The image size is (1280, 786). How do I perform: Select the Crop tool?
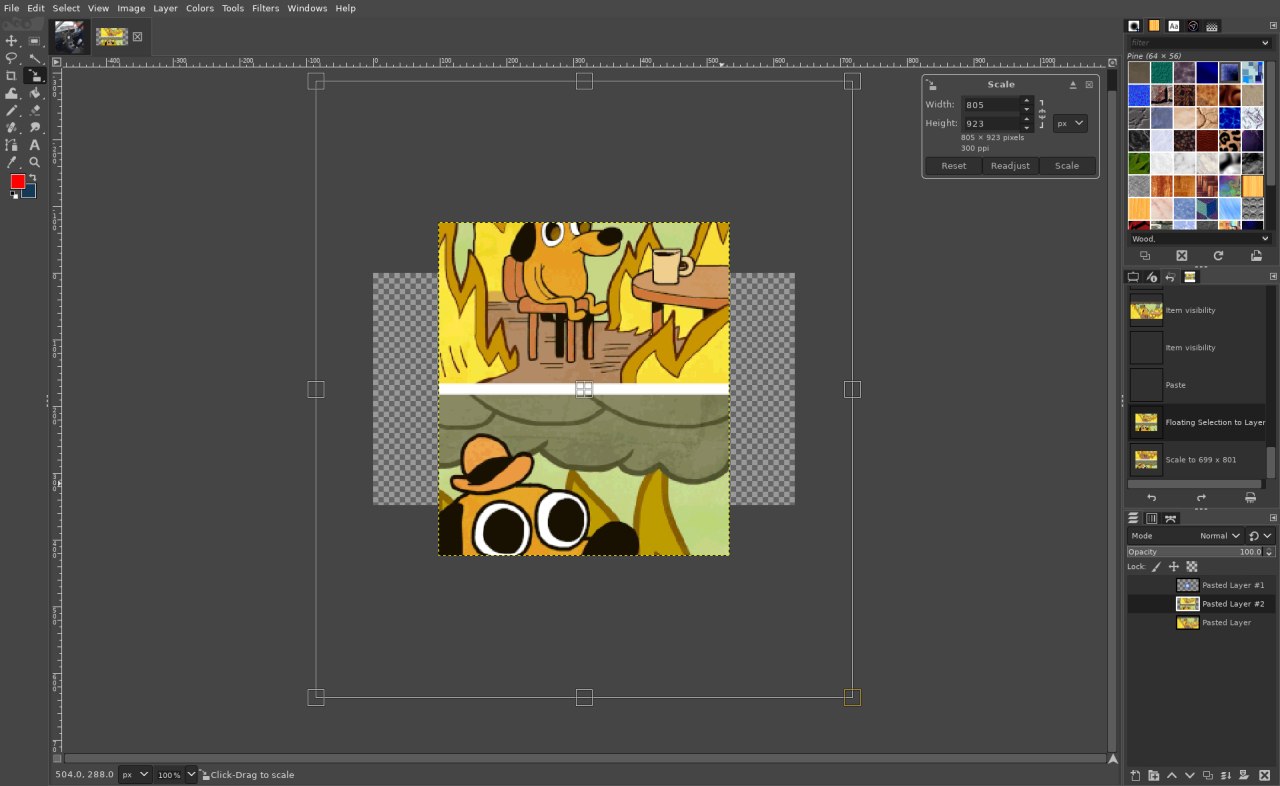pyautogui.click(x=12, y=75)
